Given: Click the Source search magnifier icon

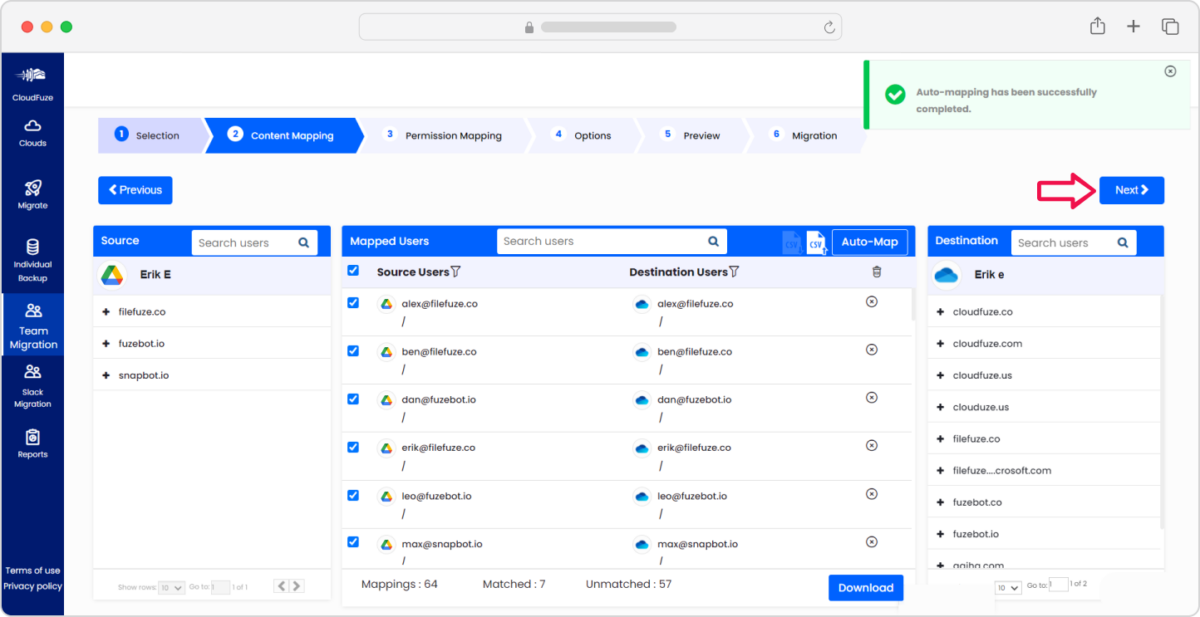Looking at the screenshot, I should pos(304,242).
